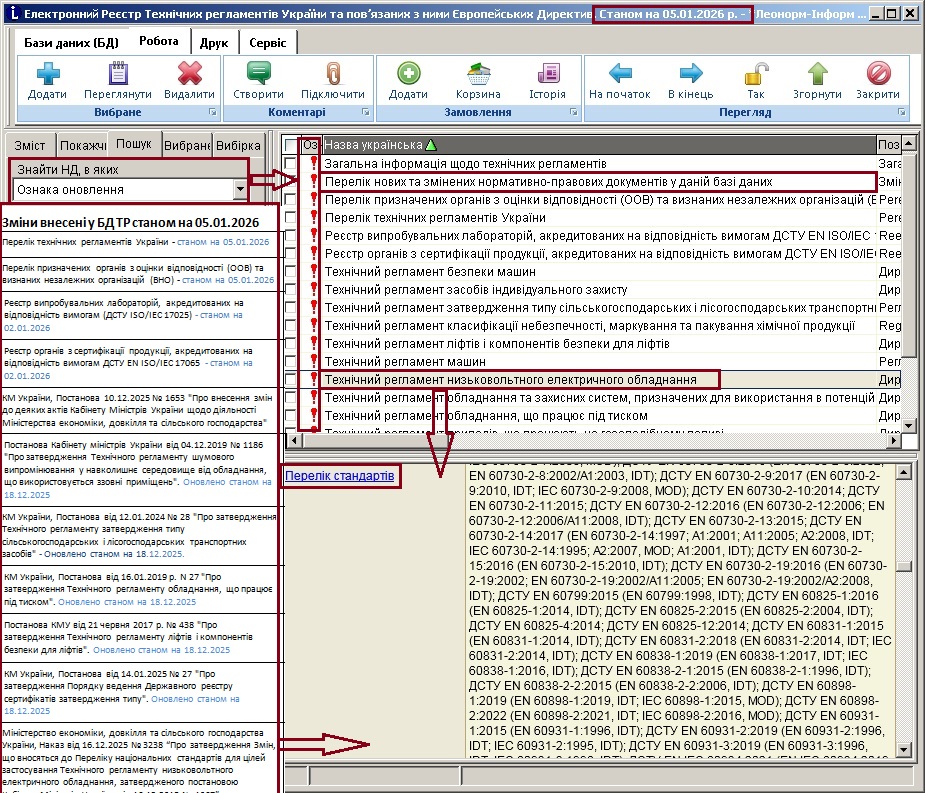Click the Підключити paperclip icon
The height and width of the screenshot is (793, 925).
coord(332,74)
